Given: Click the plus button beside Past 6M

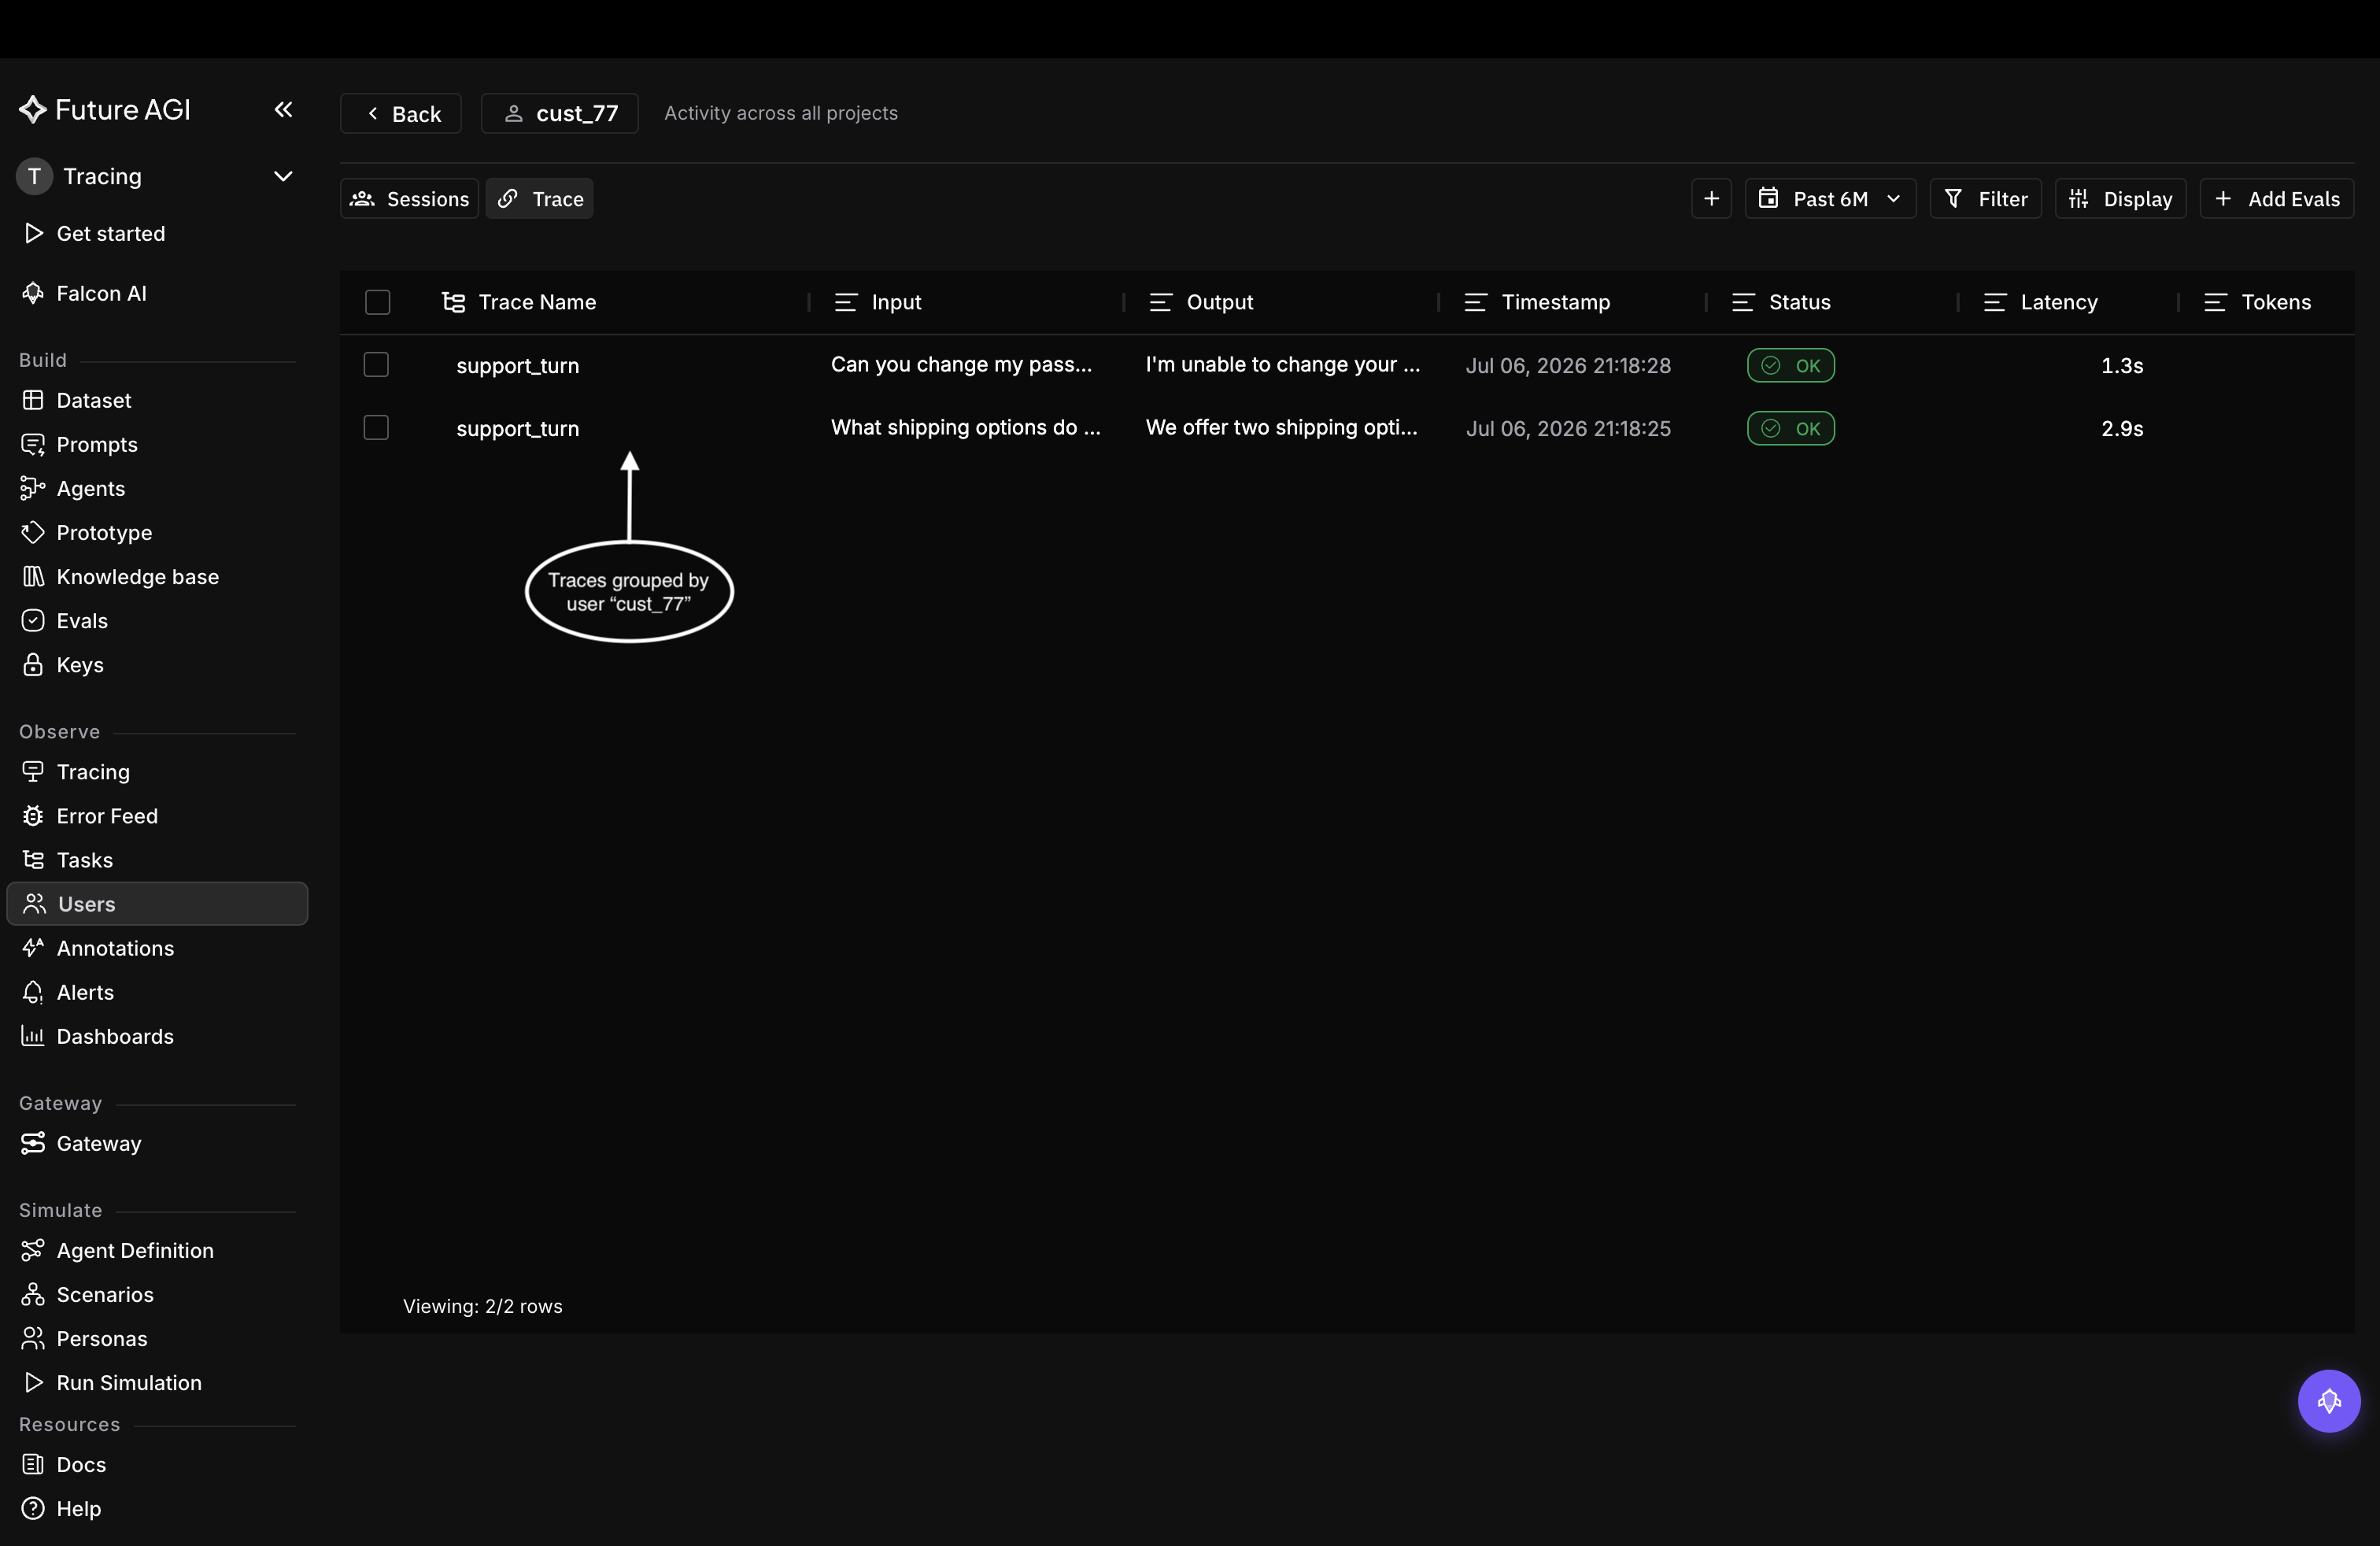Looking at the screenshot, I should coord(1711,198).
